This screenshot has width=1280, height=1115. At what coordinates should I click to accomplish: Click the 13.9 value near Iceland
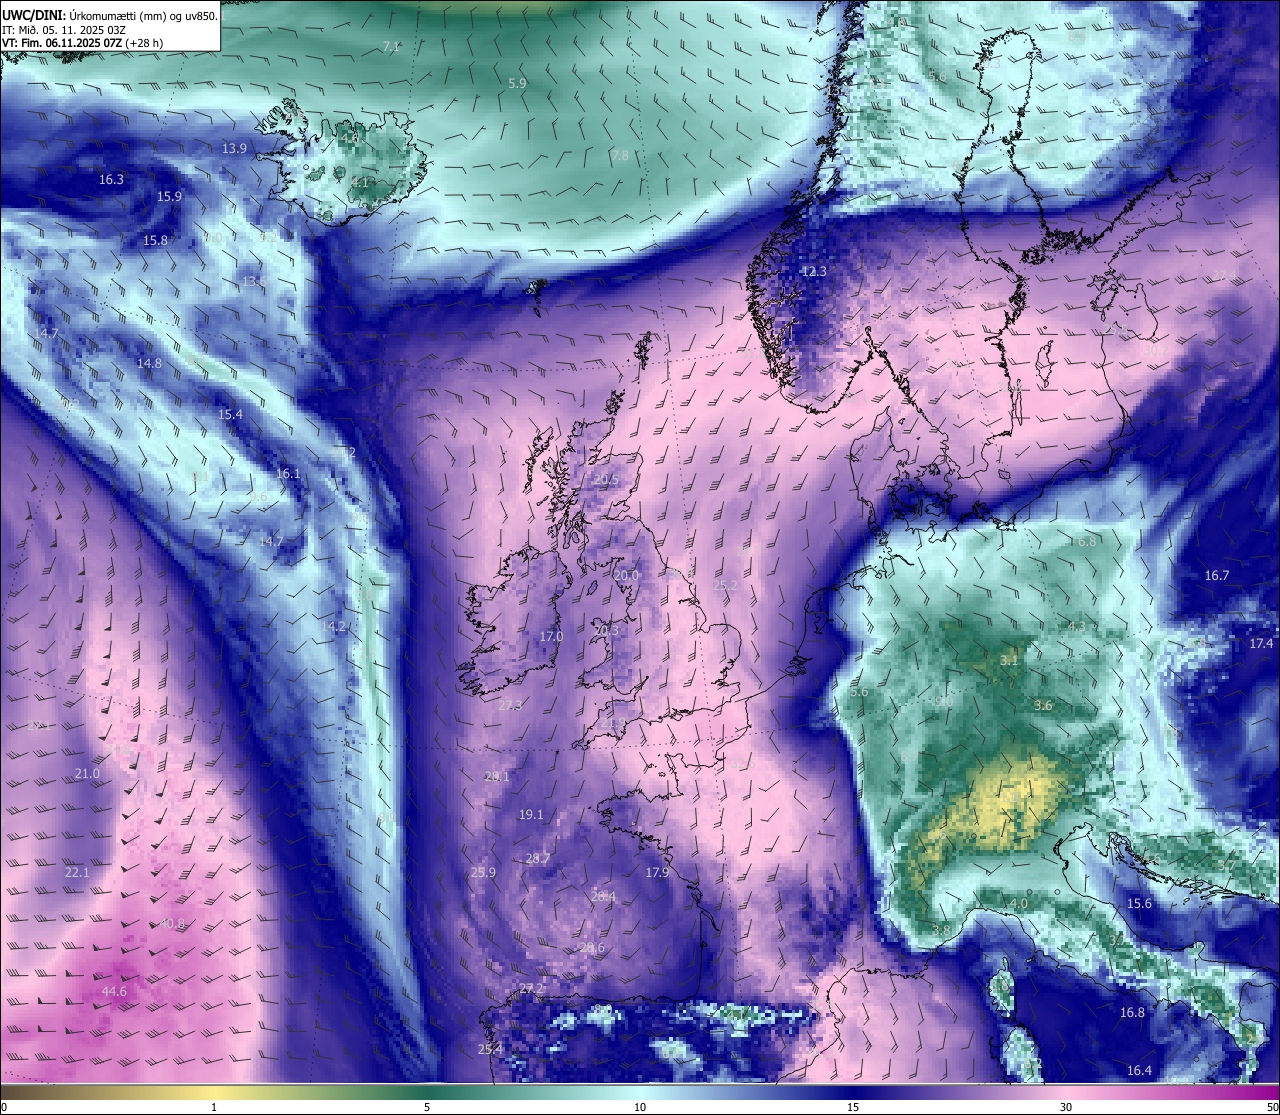point(234,148)
